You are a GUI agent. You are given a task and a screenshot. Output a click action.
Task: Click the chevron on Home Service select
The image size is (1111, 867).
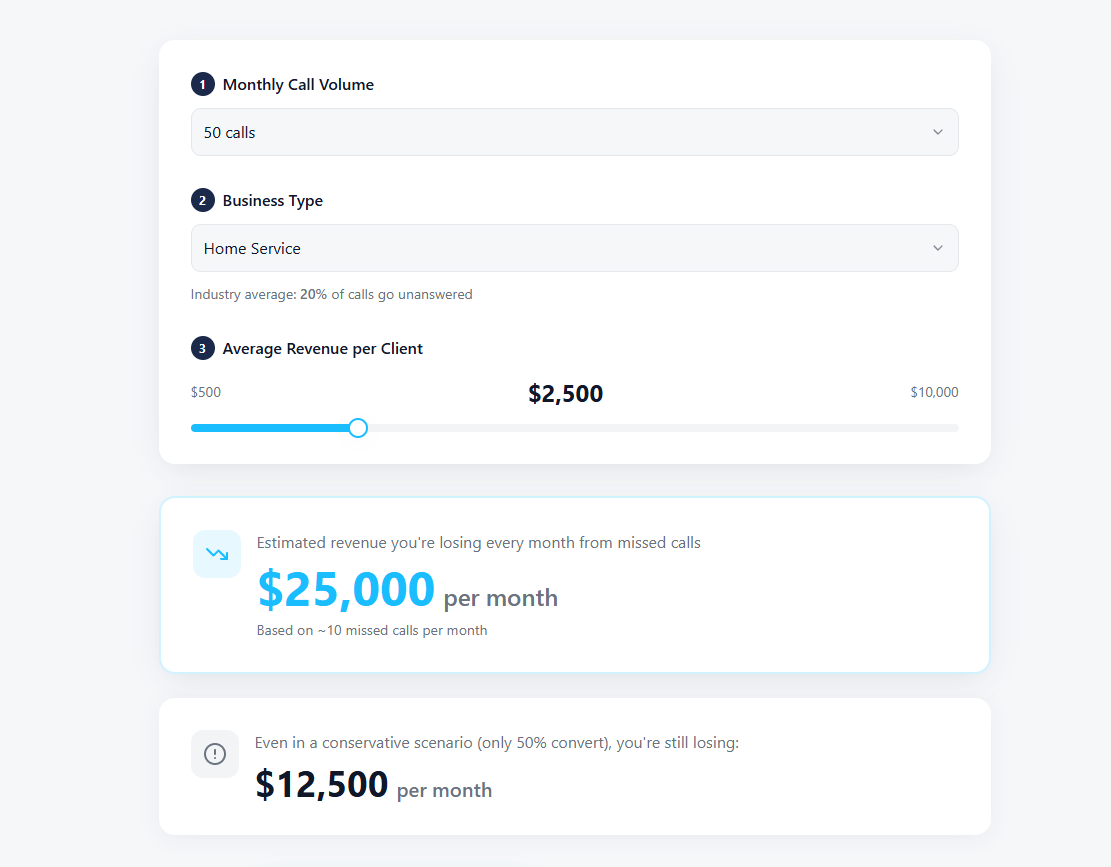click(x=937, y=248)
